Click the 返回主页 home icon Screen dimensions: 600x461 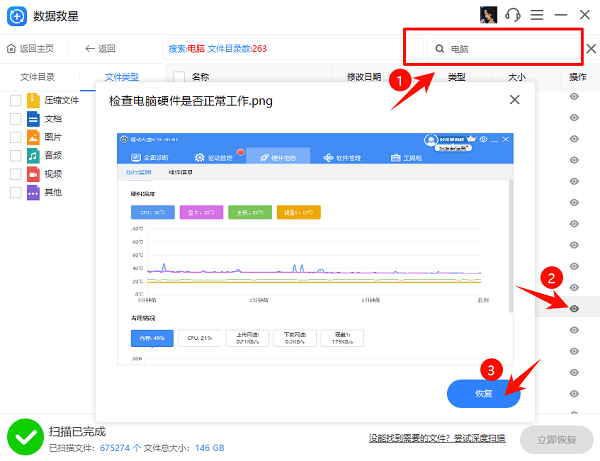point(12,48)
